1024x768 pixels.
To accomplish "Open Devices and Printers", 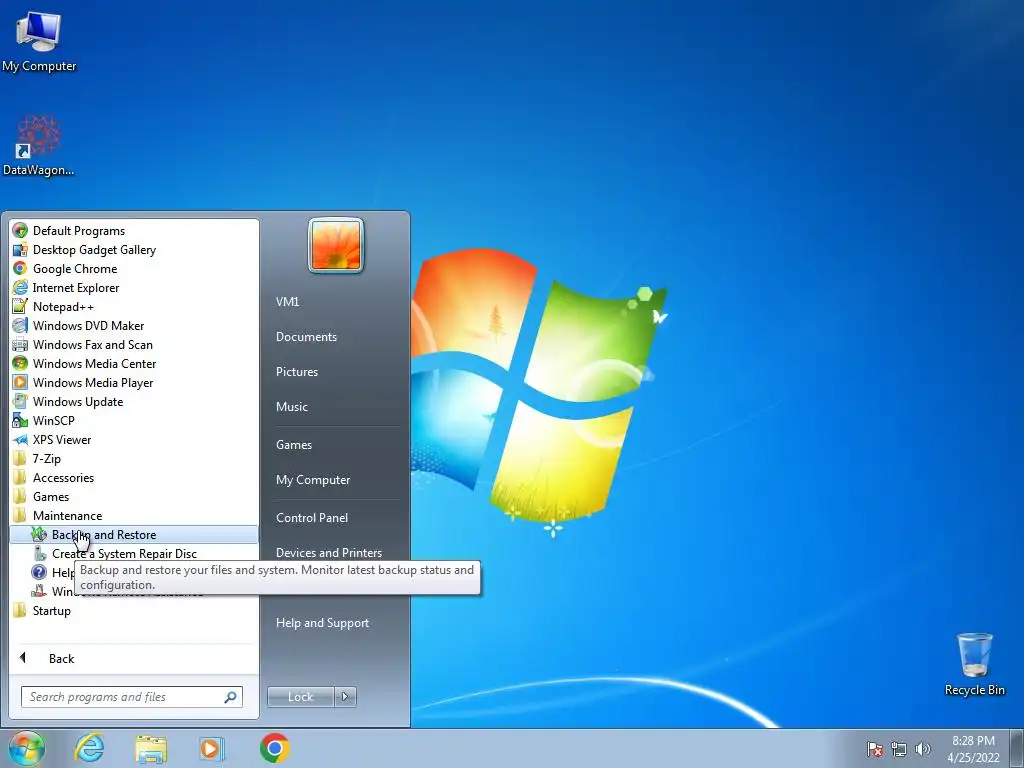I will click(x=328, y=552).
